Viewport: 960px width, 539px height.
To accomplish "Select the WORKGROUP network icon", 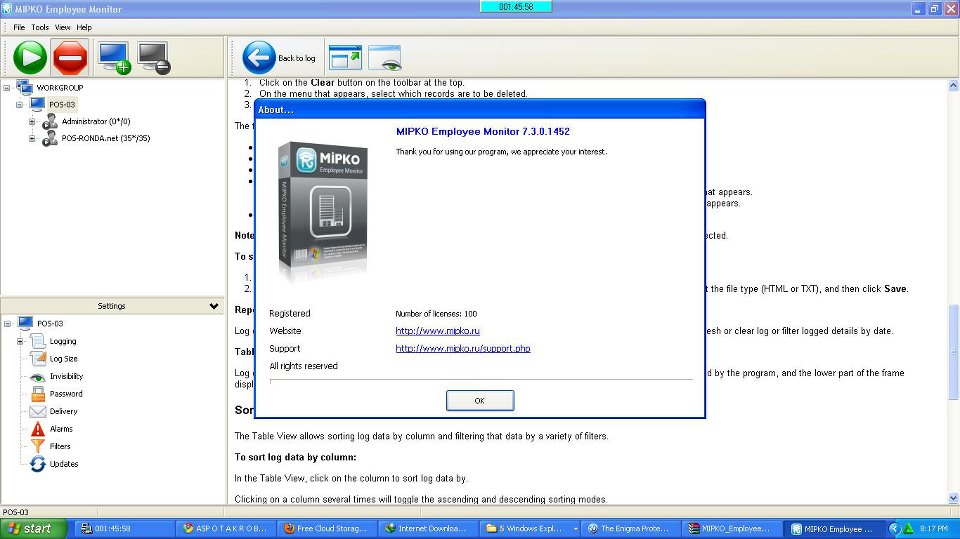I will (24, 88).
